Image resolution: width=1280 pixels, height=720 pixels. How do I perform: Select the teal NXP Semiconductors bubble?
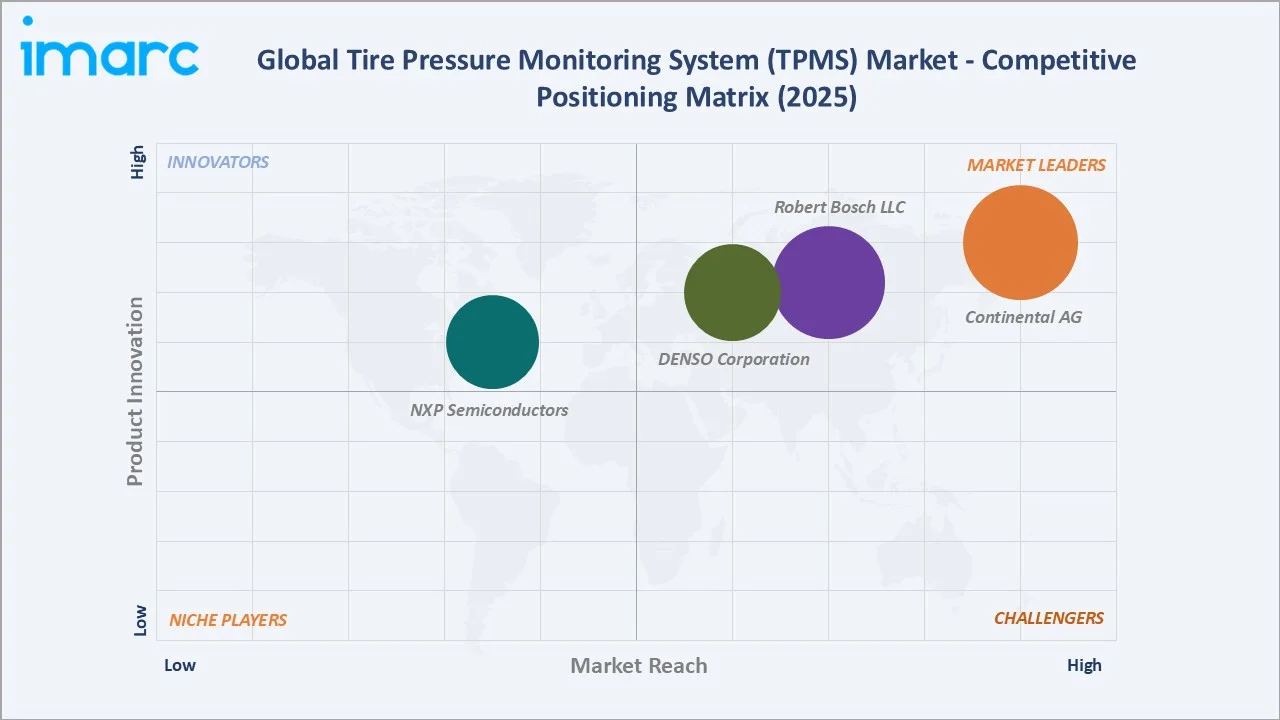(492, 342)
